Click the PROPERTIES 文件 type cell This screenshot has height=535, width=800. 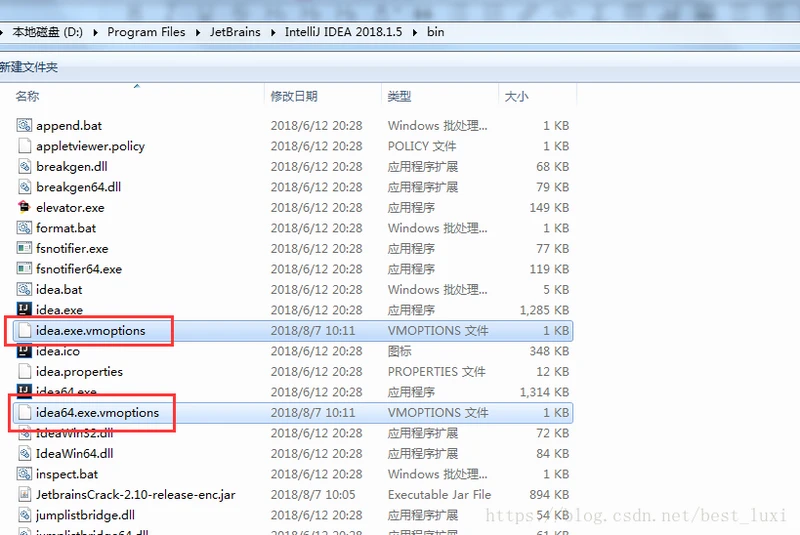point(437,372)
